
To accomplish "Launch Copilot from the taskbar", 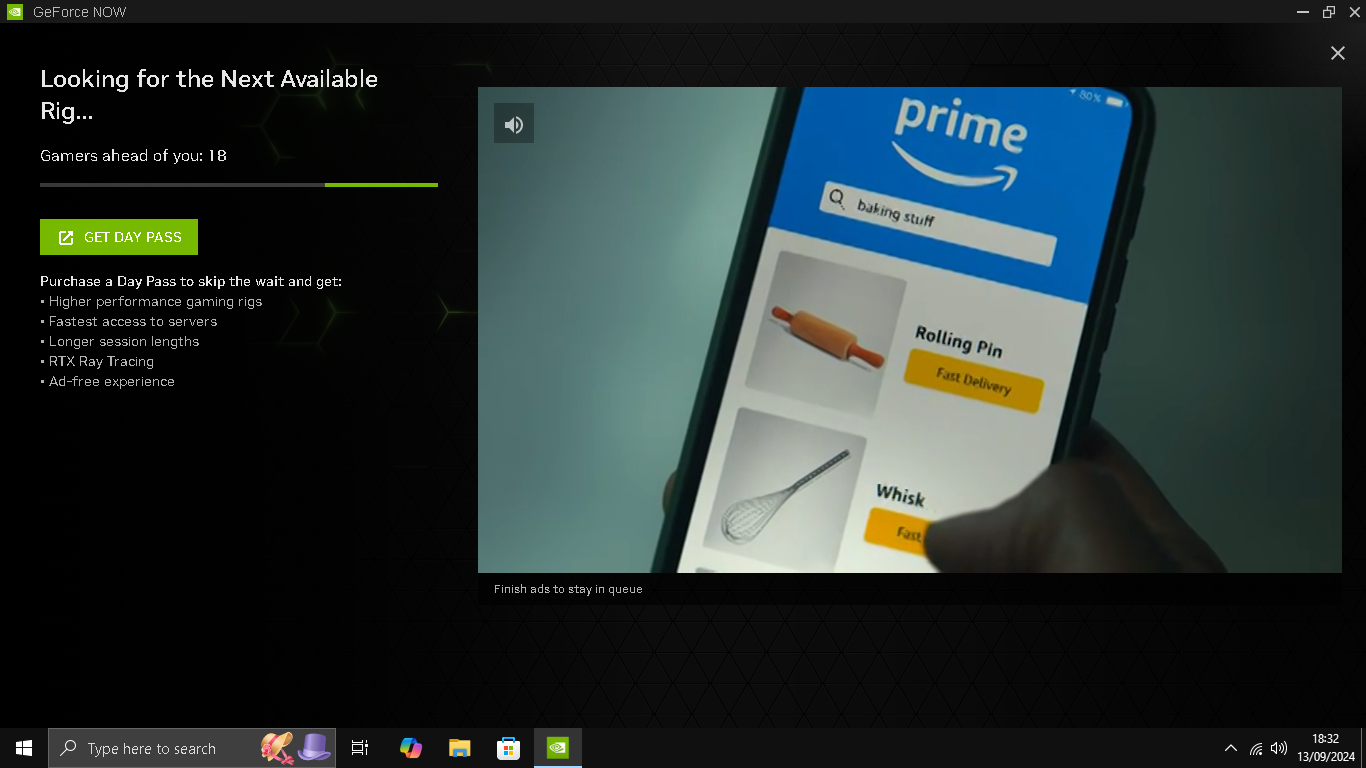I will (411, 748).
